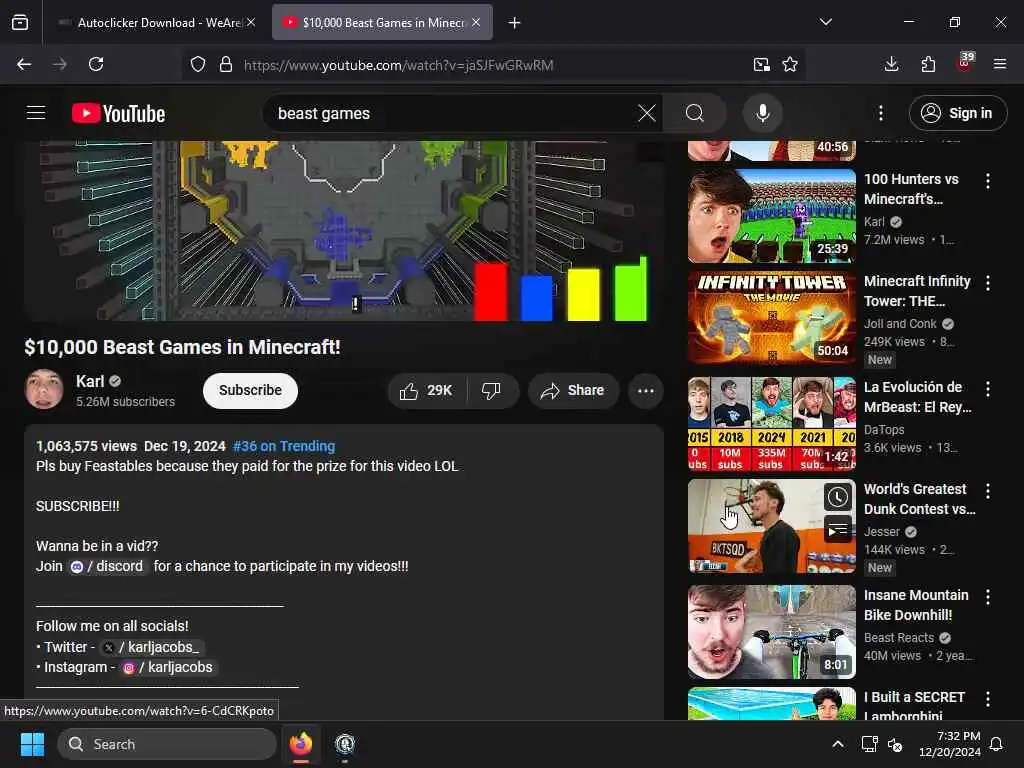Open the YouTube guide hamburger menu

(x=36, y=113)
